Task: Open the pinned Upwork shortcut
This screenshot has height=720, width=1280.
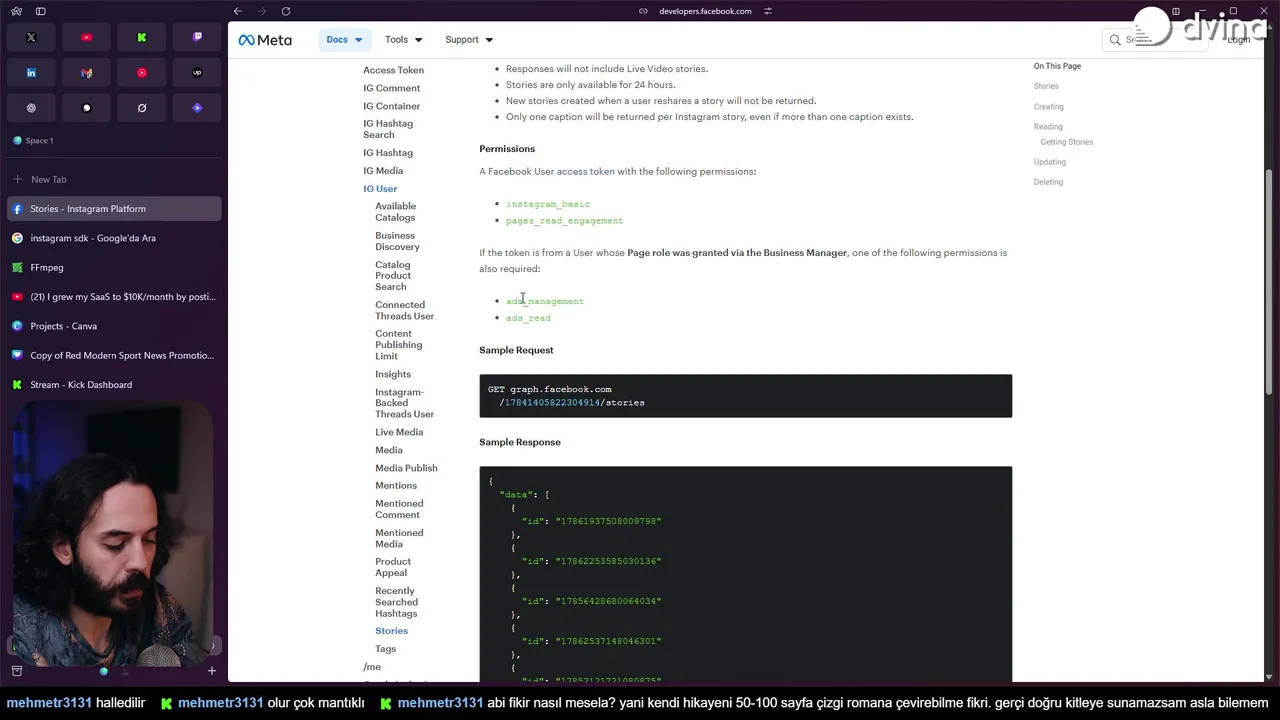Action: pos(197,73)
